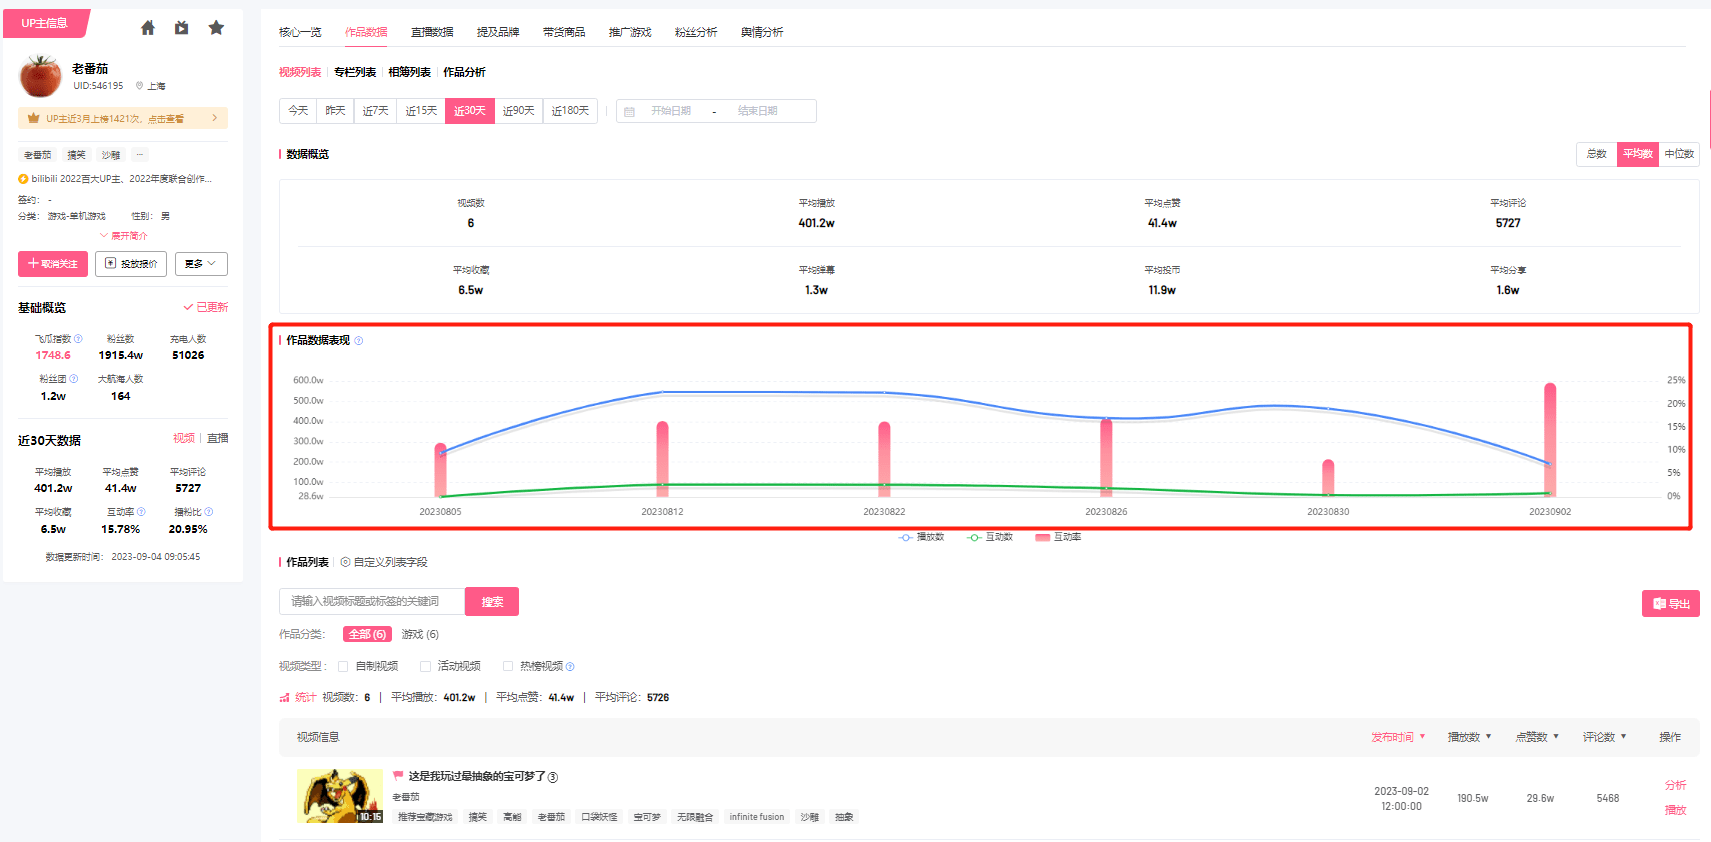
Task: Open the help icon beside 粉丝团
Action: pyautogui.click(x=73, y=379)
